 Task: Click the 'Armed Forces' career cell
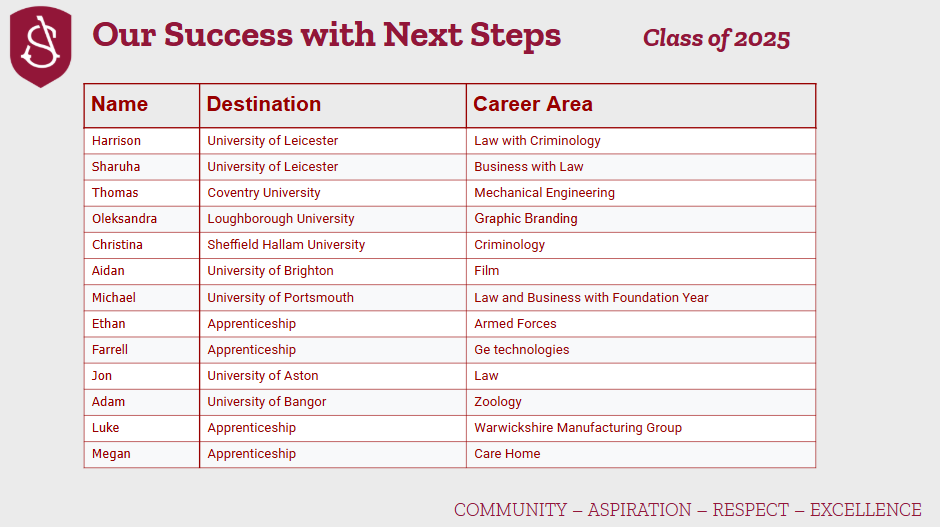coord(515,324)
